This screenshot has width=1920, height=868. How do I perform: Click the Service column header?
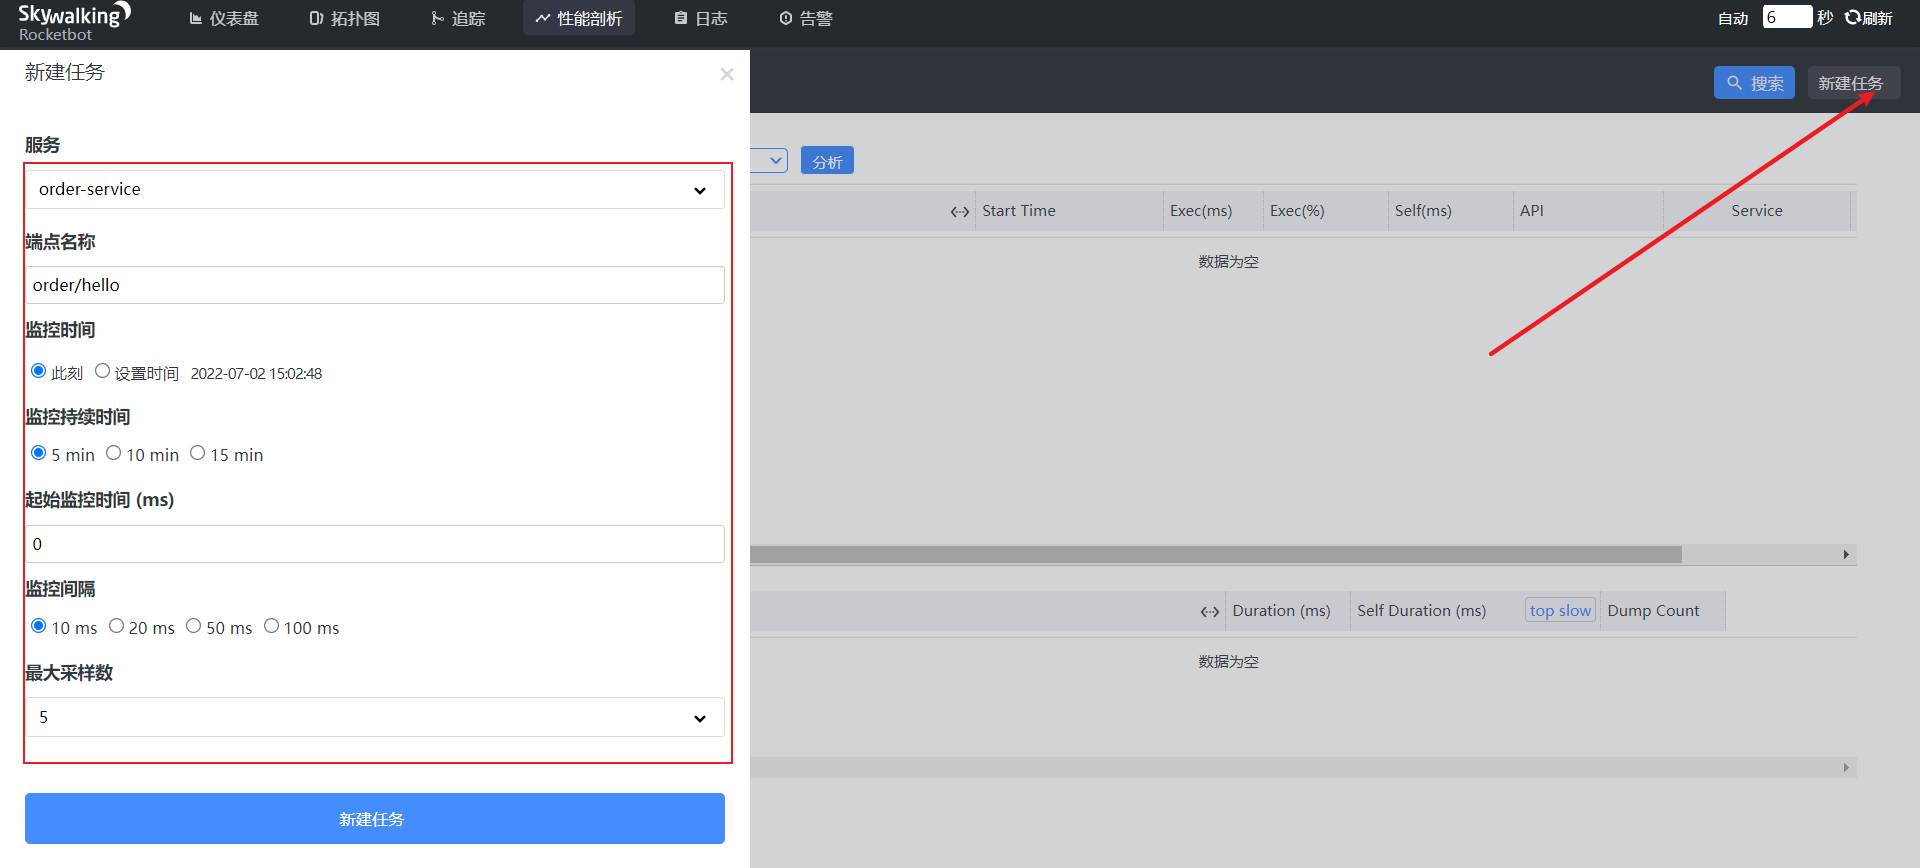point(1757,211)
